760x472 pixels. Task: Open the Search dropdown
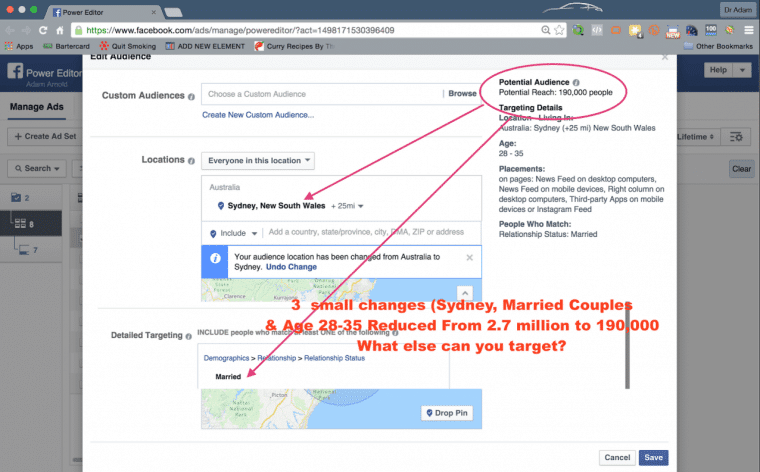click(x=37, y=168)
